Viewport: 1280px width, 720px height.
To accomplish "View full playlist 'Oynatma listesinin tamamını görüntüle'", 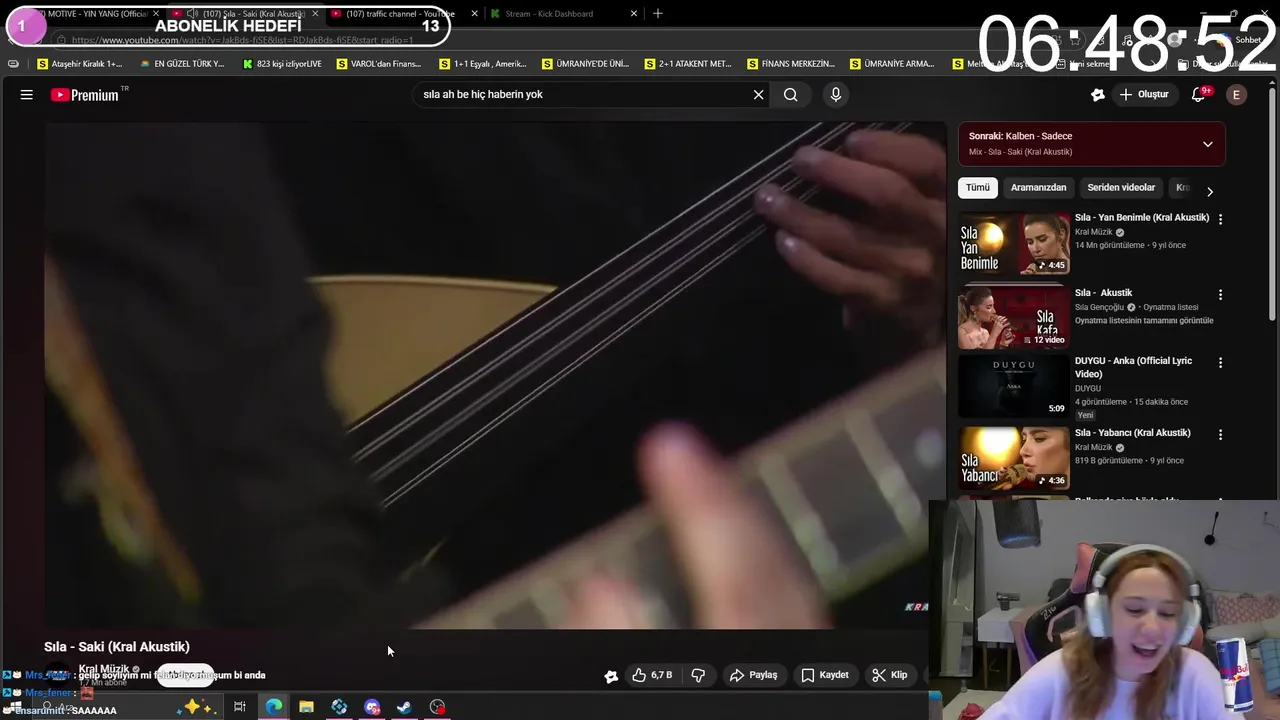I will click(1144, 321).
